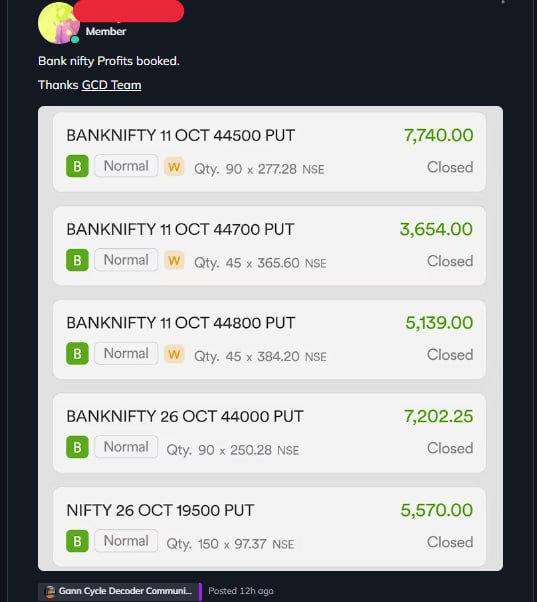This screenshot has height=602, width=537.
Task: Click the W badge on 44700 PUT row
Action: (x=174, y=260)
